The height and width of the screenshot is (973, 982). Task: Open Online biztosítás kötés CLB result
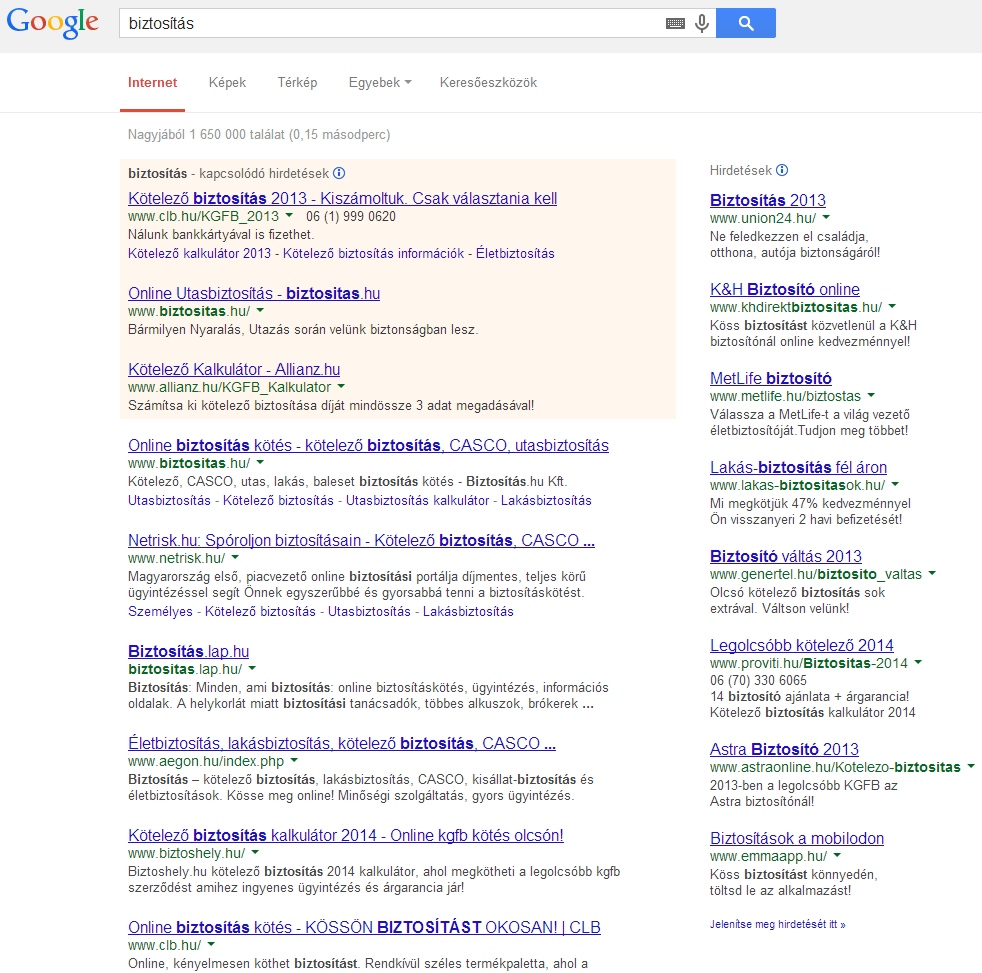364,928
